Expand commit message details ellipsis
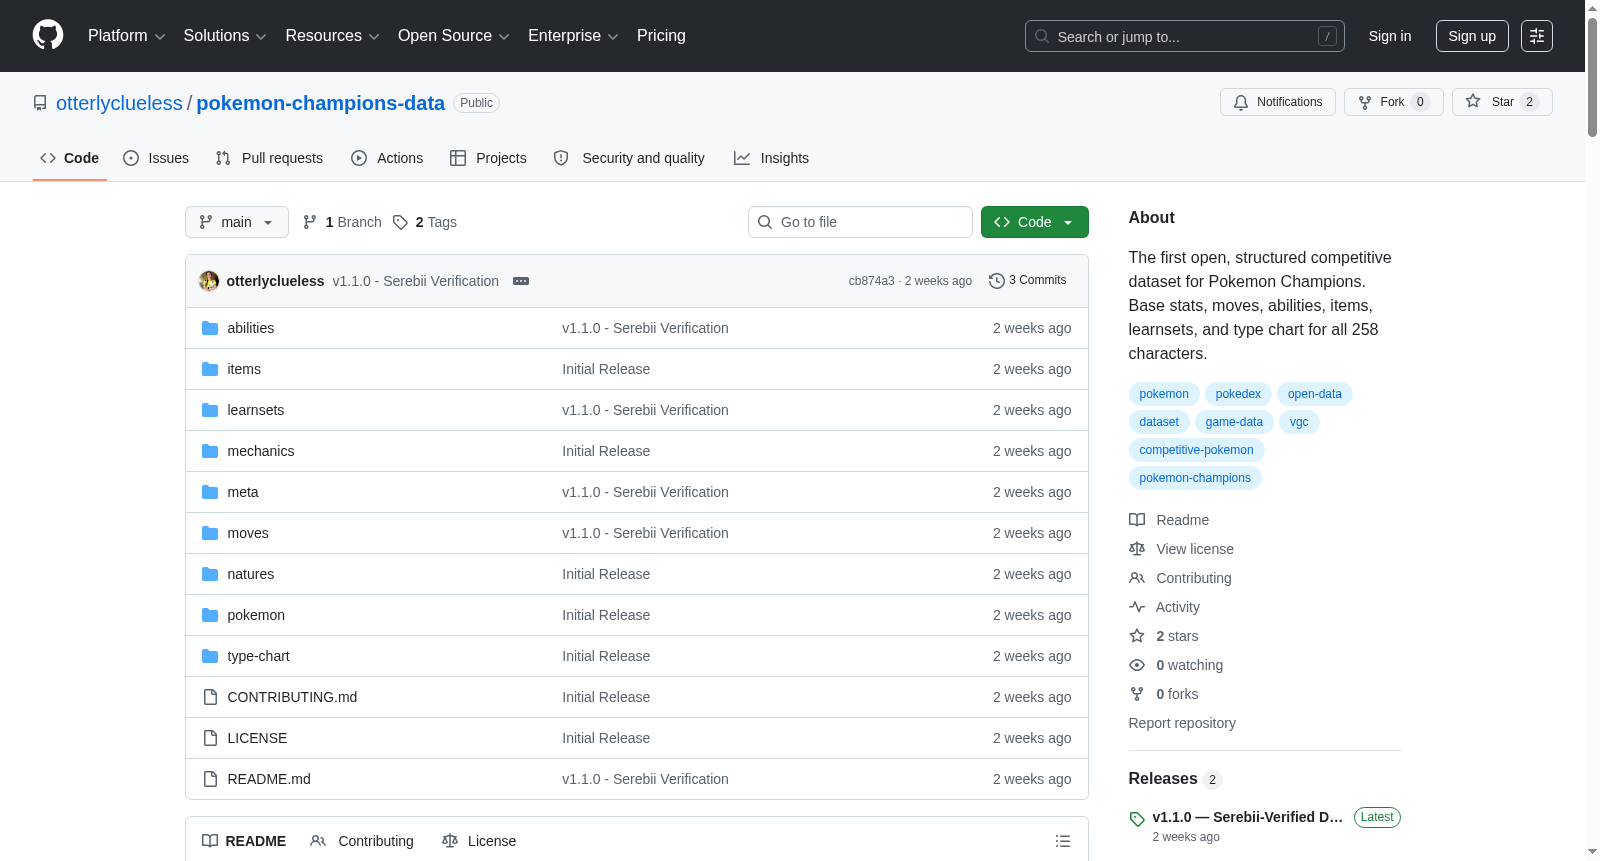The image size is (1600, 861). pos(521,281)
